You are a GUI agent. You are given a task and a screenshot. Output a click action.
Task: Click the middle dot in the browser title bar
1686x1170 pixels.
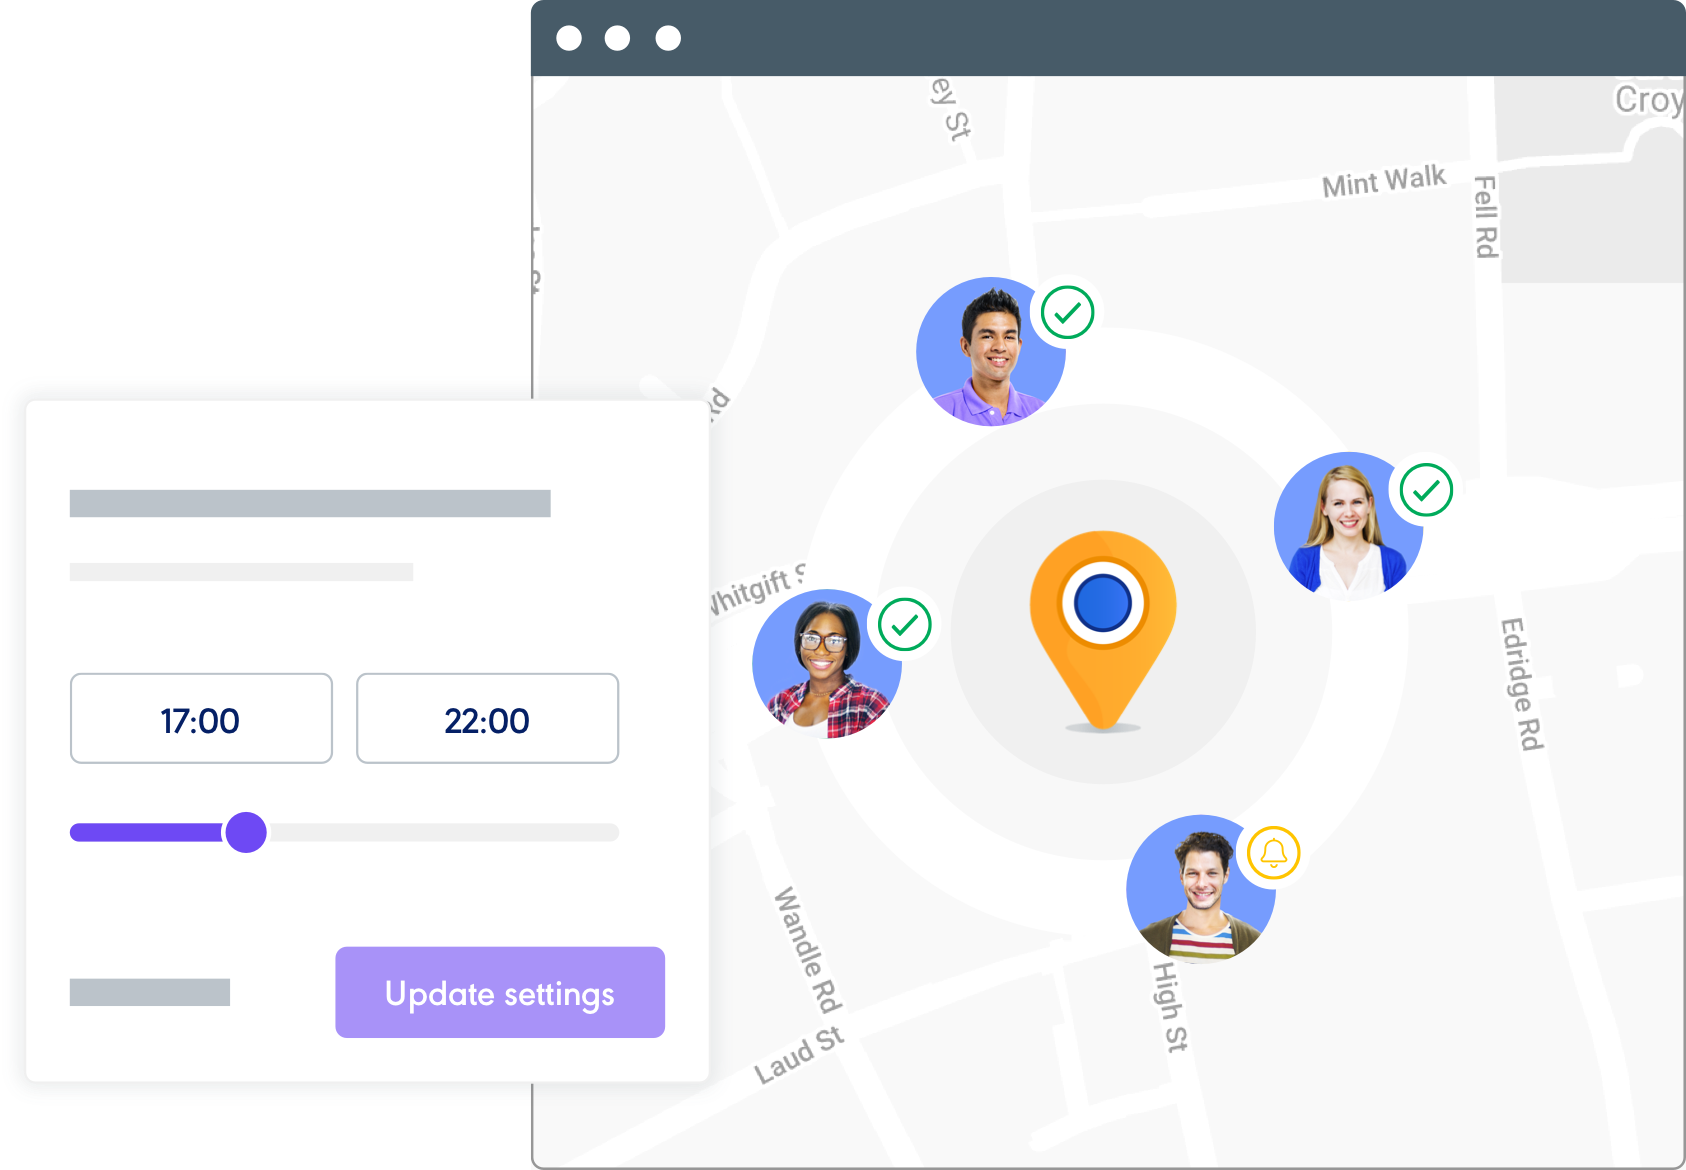coord(616,37)
